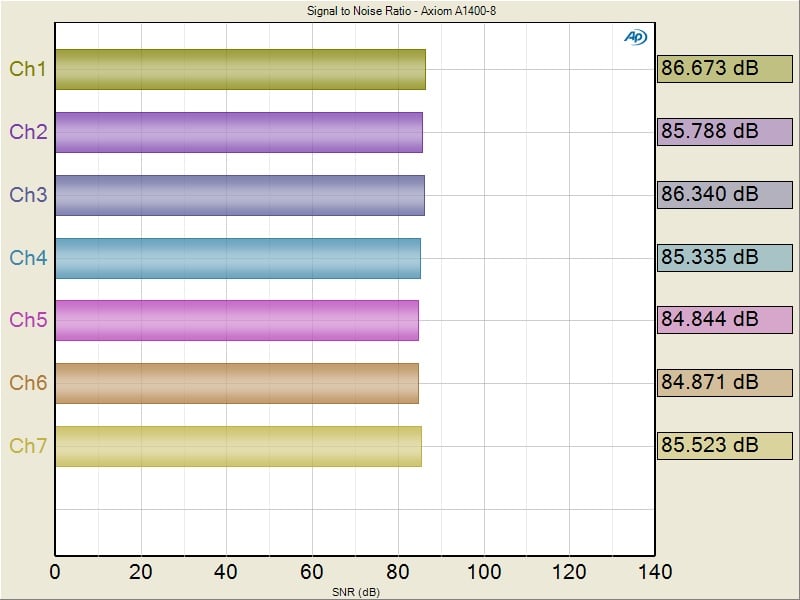Click the AP logo icon in chart corner

click(635, 37)
